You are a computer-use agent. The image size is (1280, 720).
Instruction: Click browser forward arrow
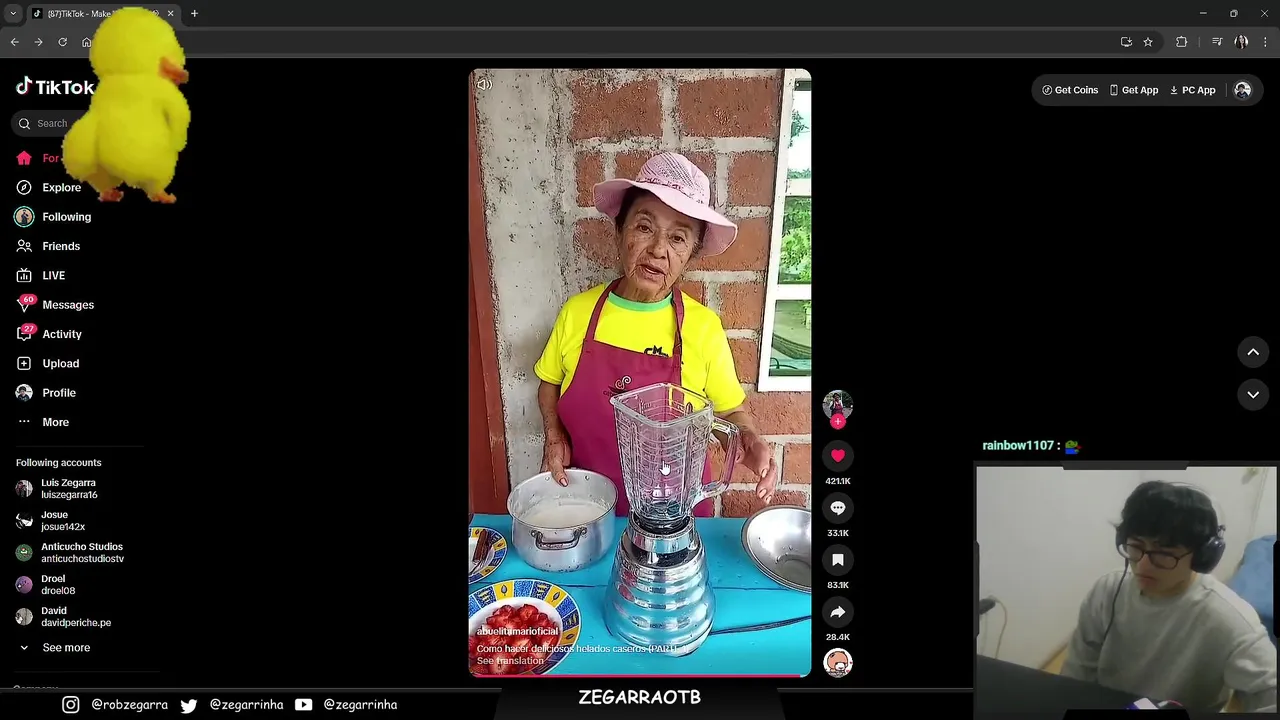pyautogui.click(x=38, y=42)
